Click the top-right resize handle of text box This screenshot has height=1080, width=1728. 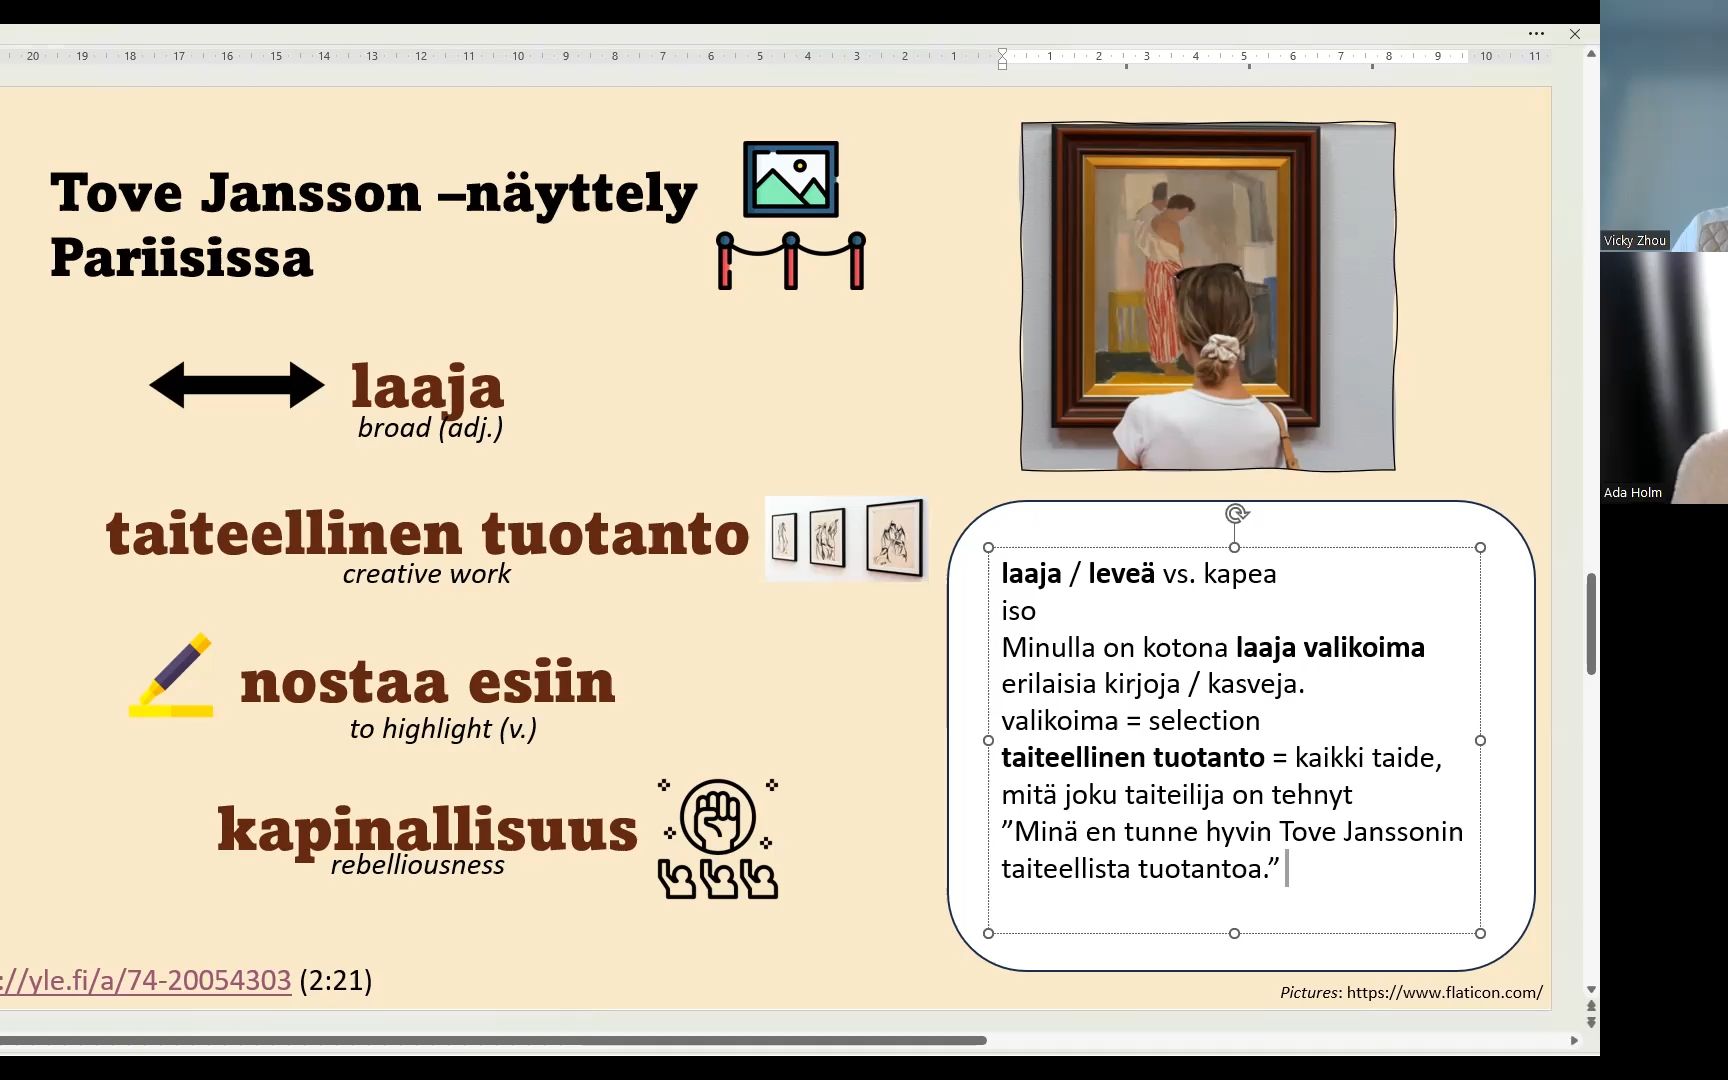(1481, 548)
